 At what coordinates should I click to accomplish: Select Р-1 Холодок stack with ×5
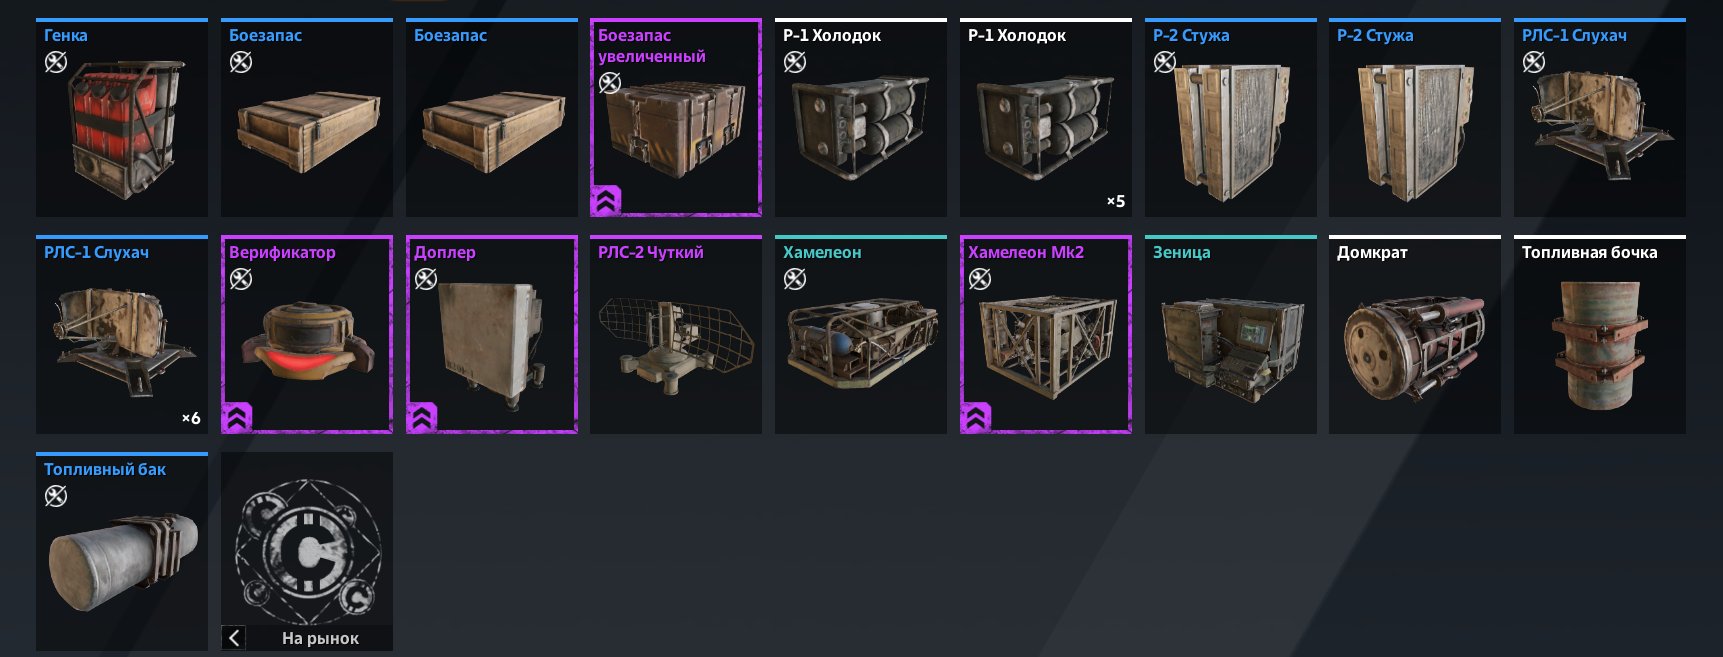tap(1046, 117)
